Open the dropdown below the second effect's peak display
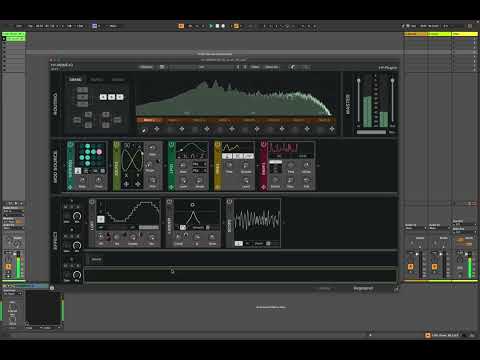The height and width of the screenshot is (360, 480). 198,227
